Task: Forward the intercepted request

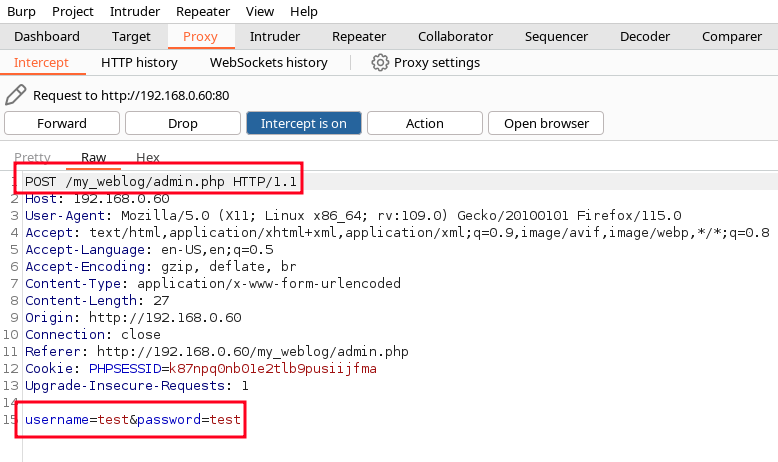Action: click(x=62, y=123)
